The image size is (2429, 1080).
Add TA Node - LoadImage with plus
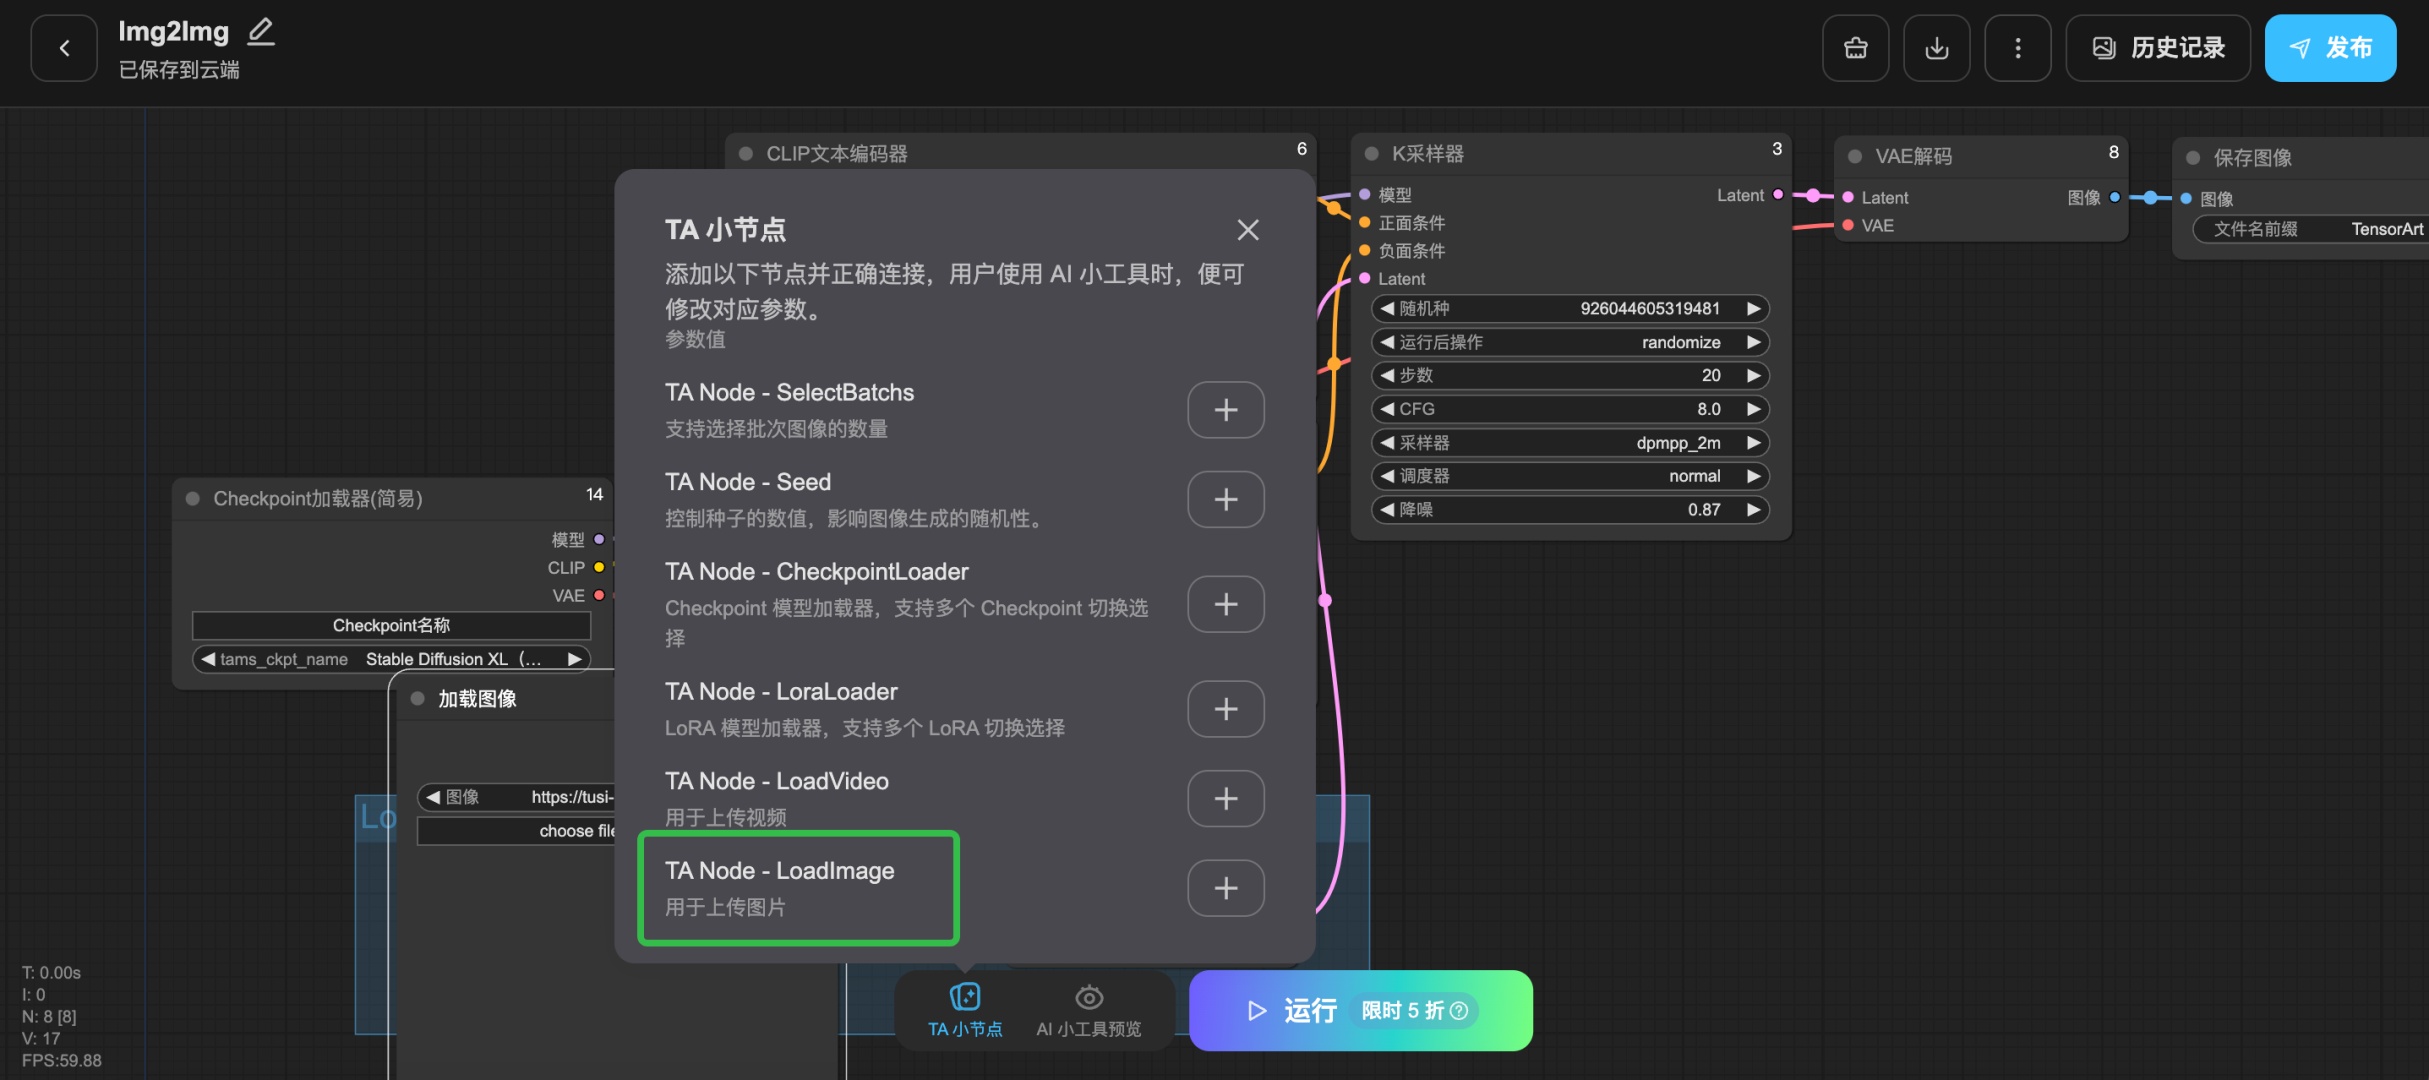coord(1225,888)
